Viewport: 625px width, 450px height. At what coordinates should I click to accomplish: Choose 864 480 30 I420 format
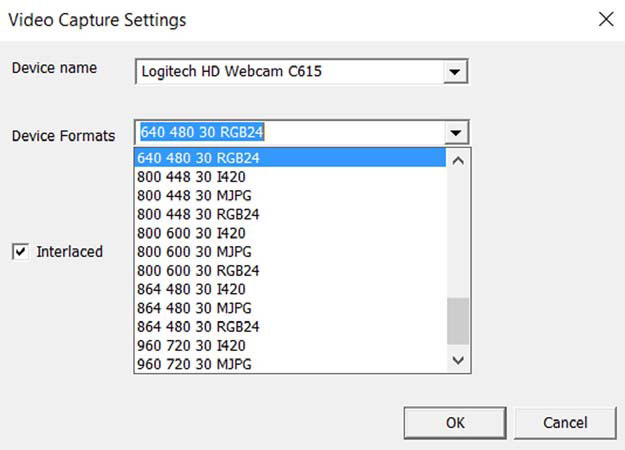(x=291, y=289)
